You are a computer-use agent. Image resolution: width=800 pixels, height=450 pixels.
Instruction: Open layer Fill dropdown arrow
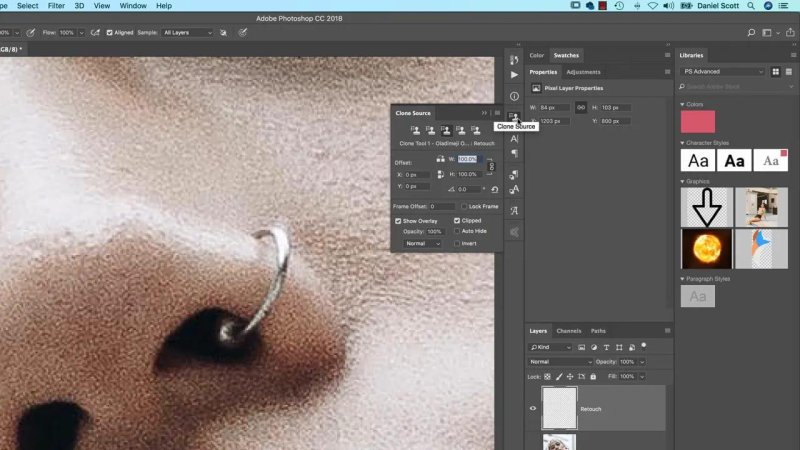tap(642, 377)
